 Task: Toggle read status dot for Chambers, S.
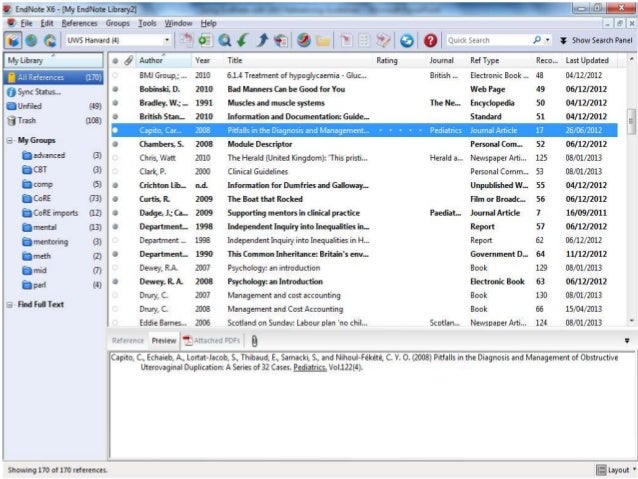[x=116, y=144]
